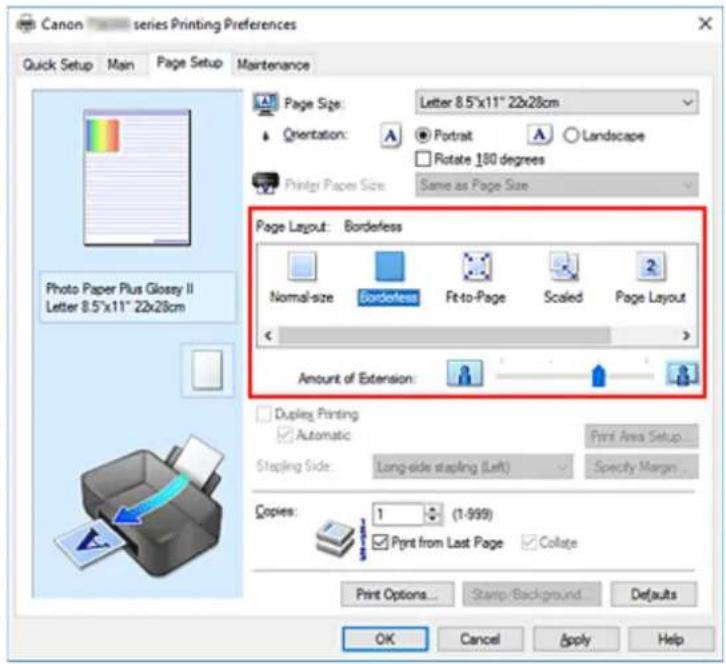Click the landscape orientation A icon

tap(539, 135)
